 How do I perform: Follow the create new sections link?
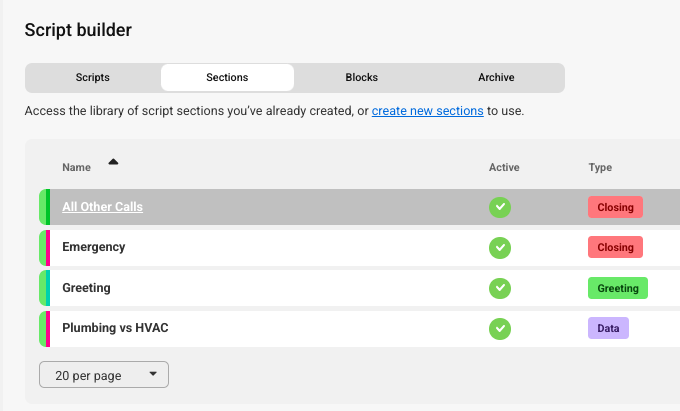coord(427,110)
